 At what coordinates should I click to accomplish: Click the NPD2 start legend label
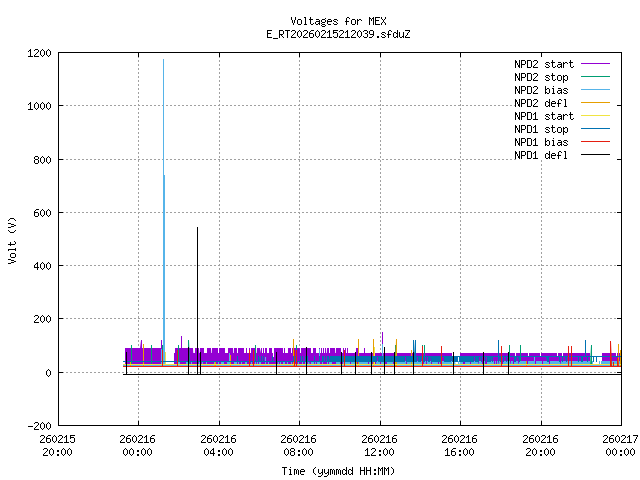coord(544,64)
